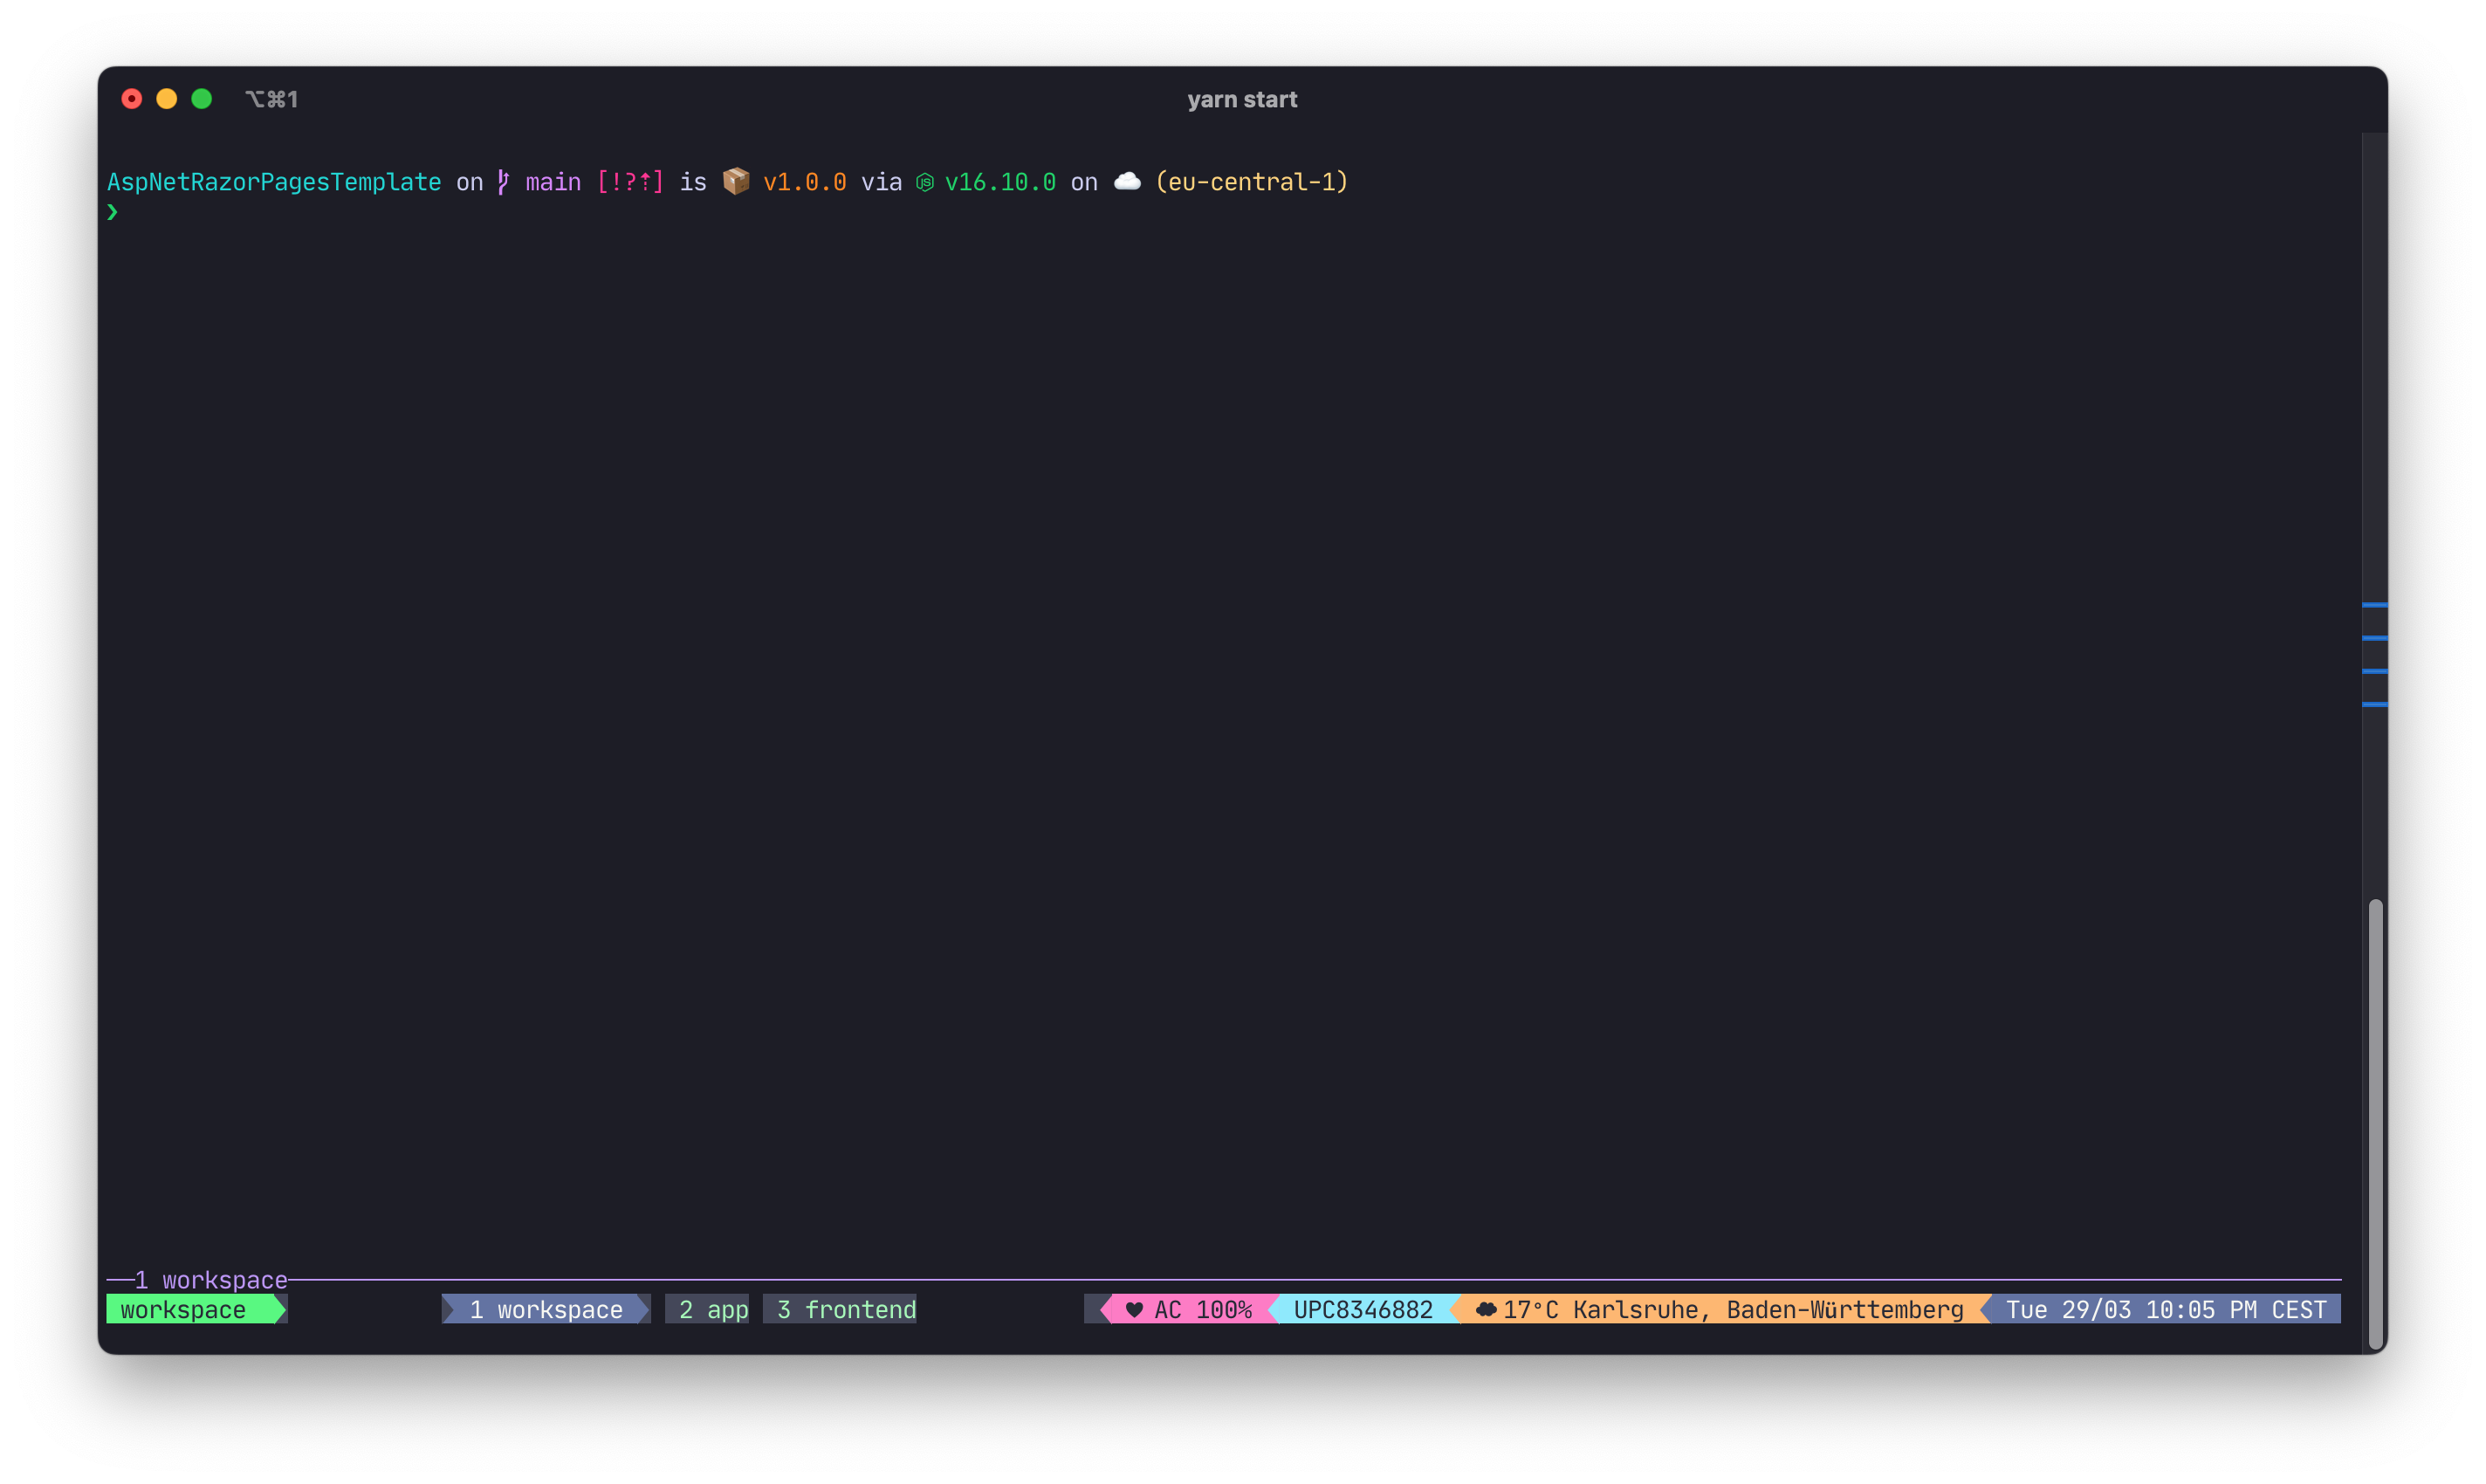The width and height of the screenshot is (2486, 1484).
Task: Click the ⌥⌘1 pane shortcut indicator
Action: tap(272, 99)
